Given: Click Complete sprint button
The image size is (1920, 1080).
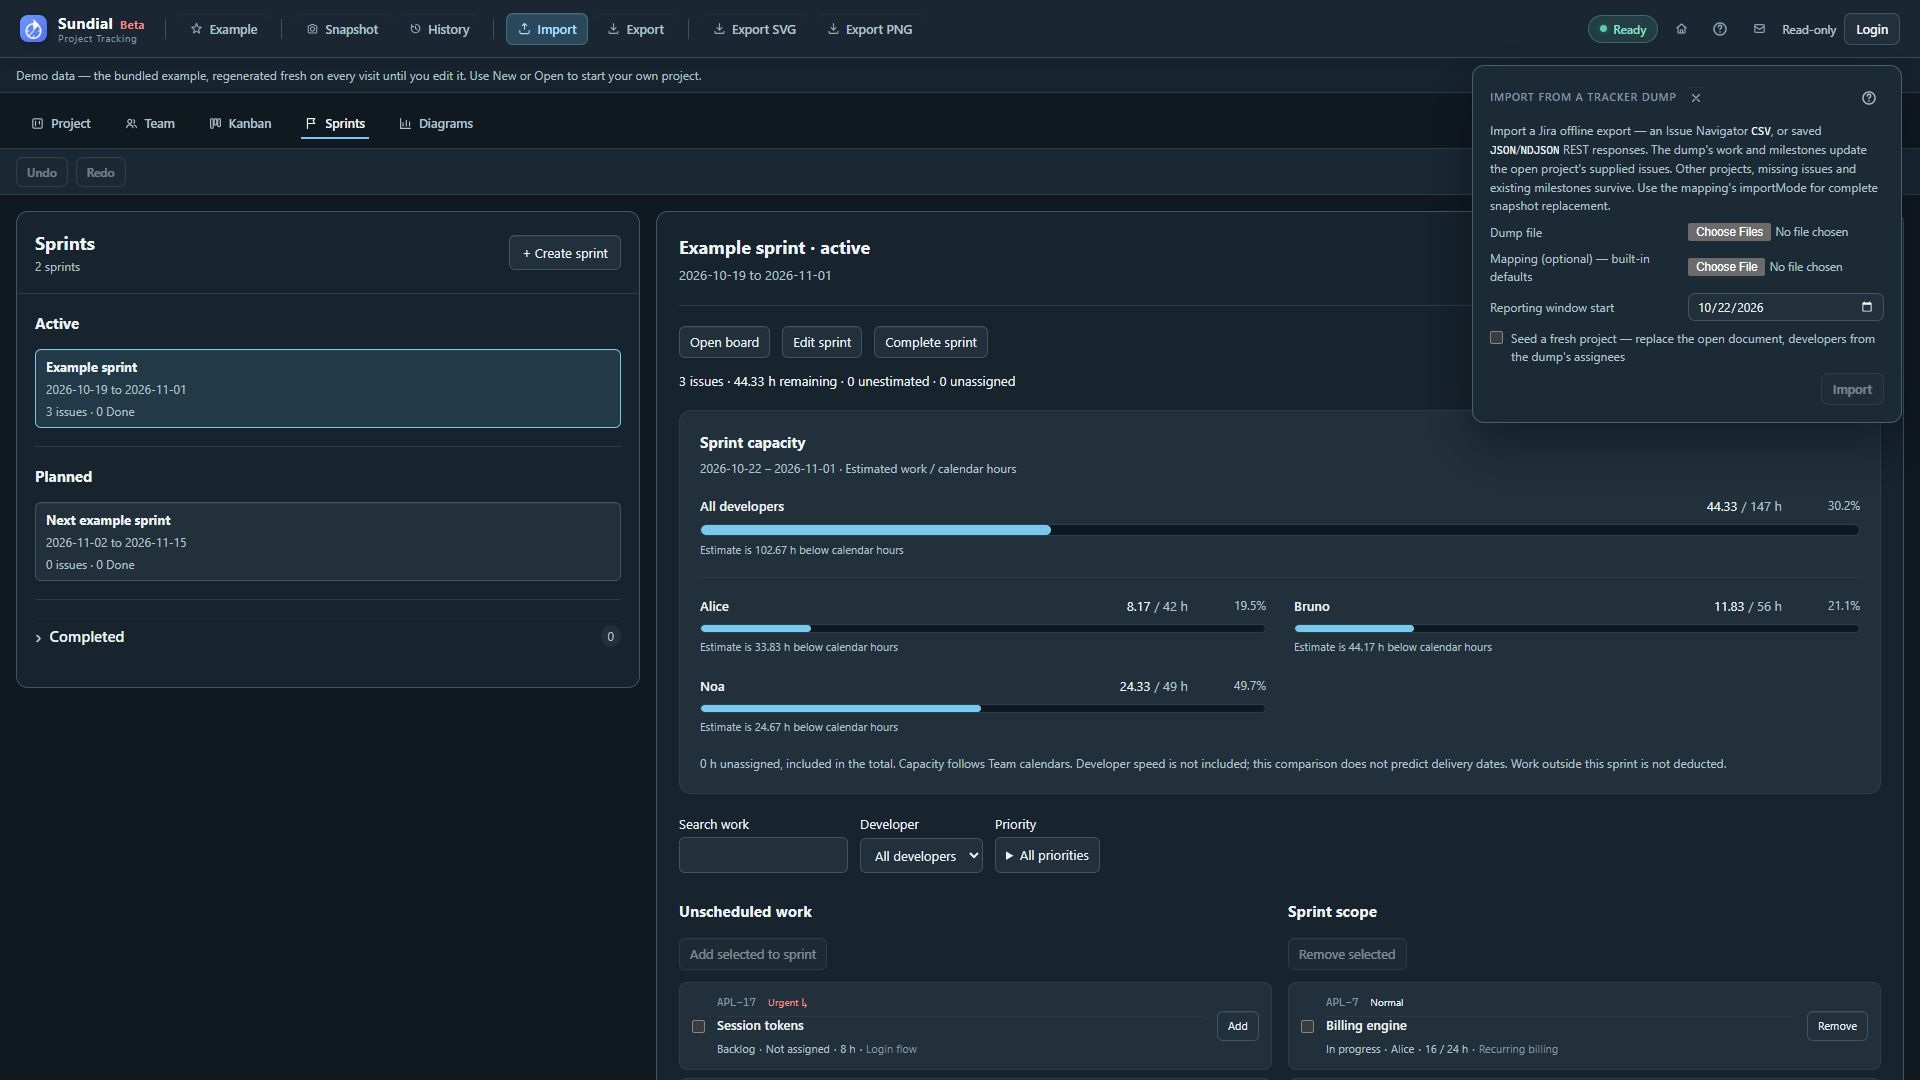Looking at the screenshot, I should tap(931, 342).
